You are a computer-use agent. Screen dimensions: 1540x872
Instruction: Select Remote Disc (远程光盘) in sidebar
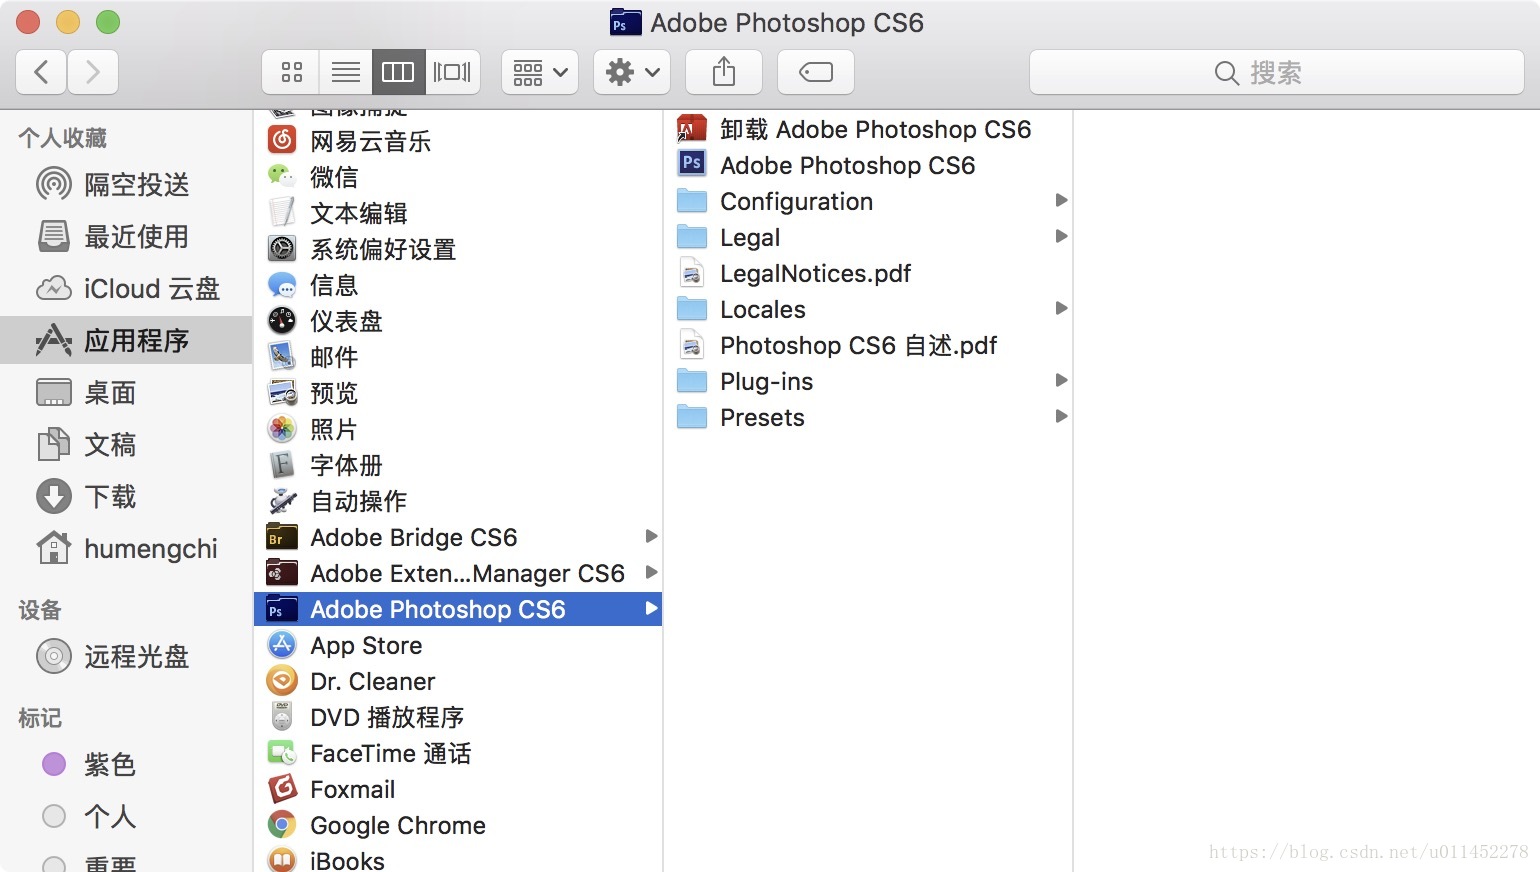tap(126, 656)
